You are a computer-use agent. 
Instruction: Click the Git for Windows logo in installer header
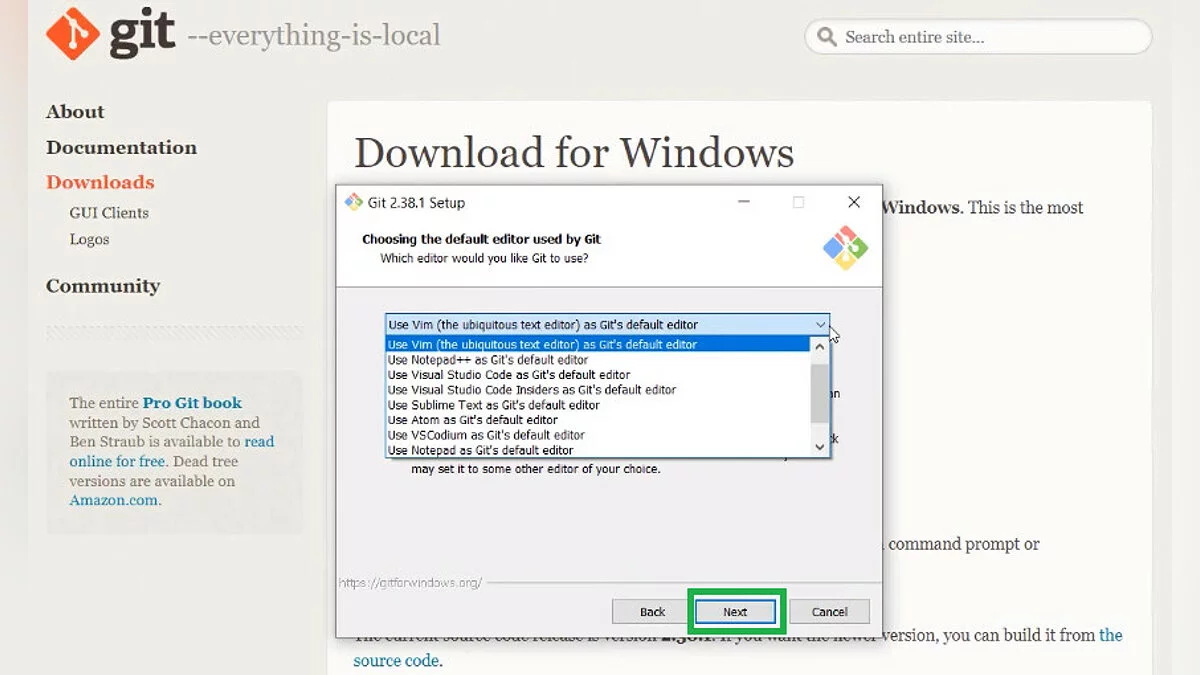pyautogui.click(x=845, y=247)
